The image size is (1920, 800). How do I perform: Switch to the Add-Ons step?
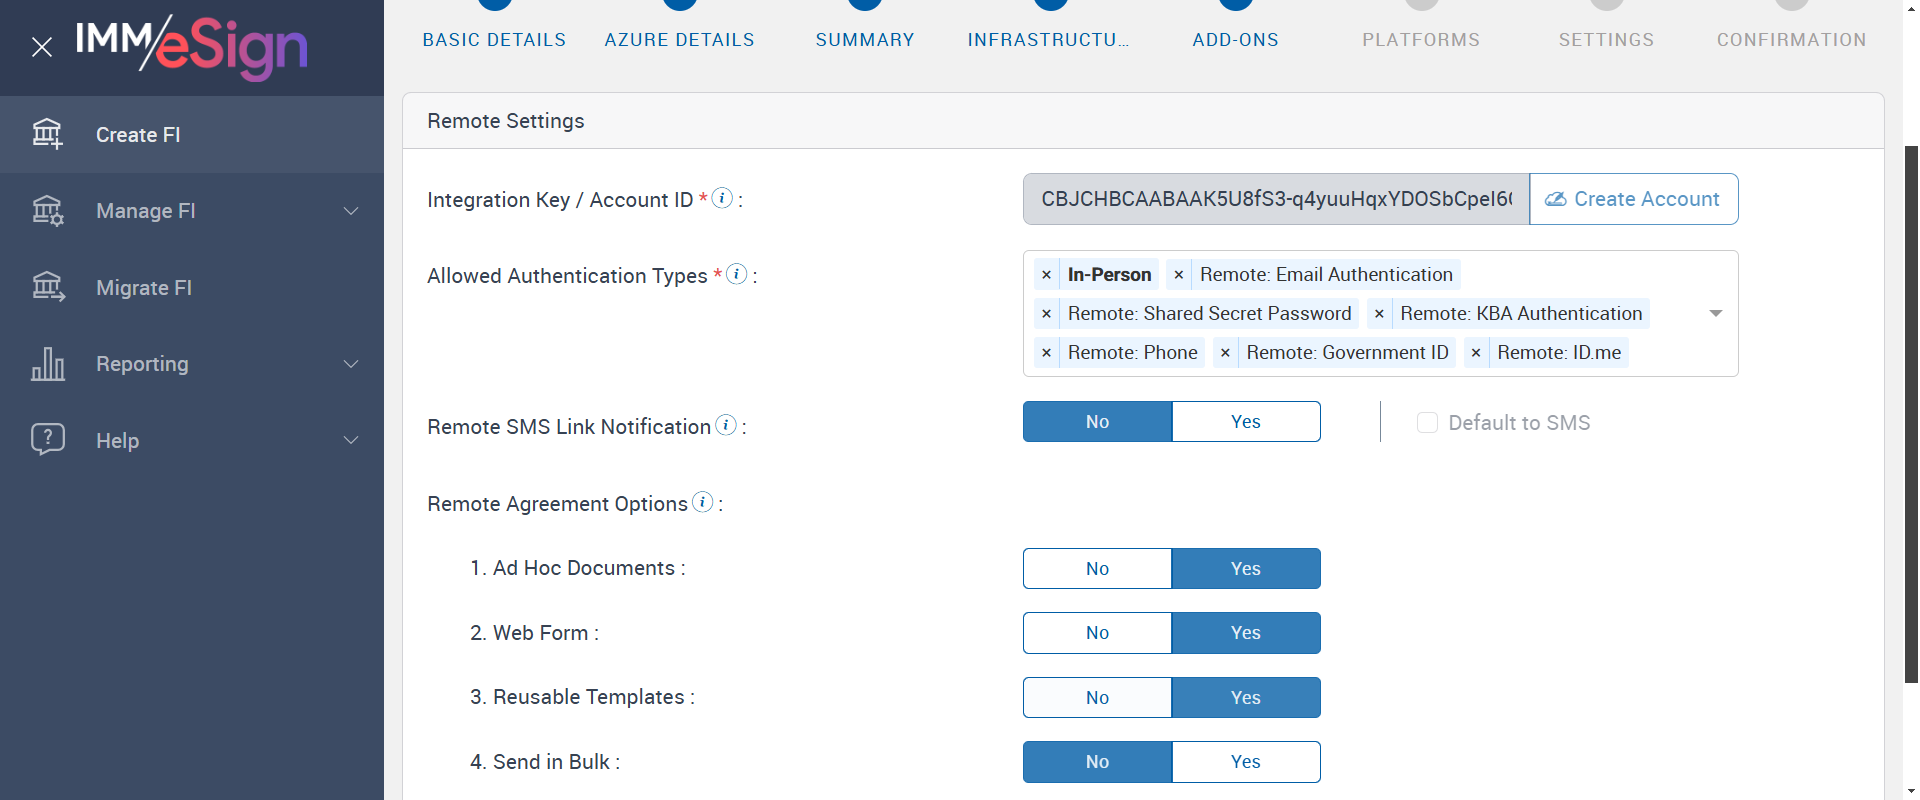1236,39
